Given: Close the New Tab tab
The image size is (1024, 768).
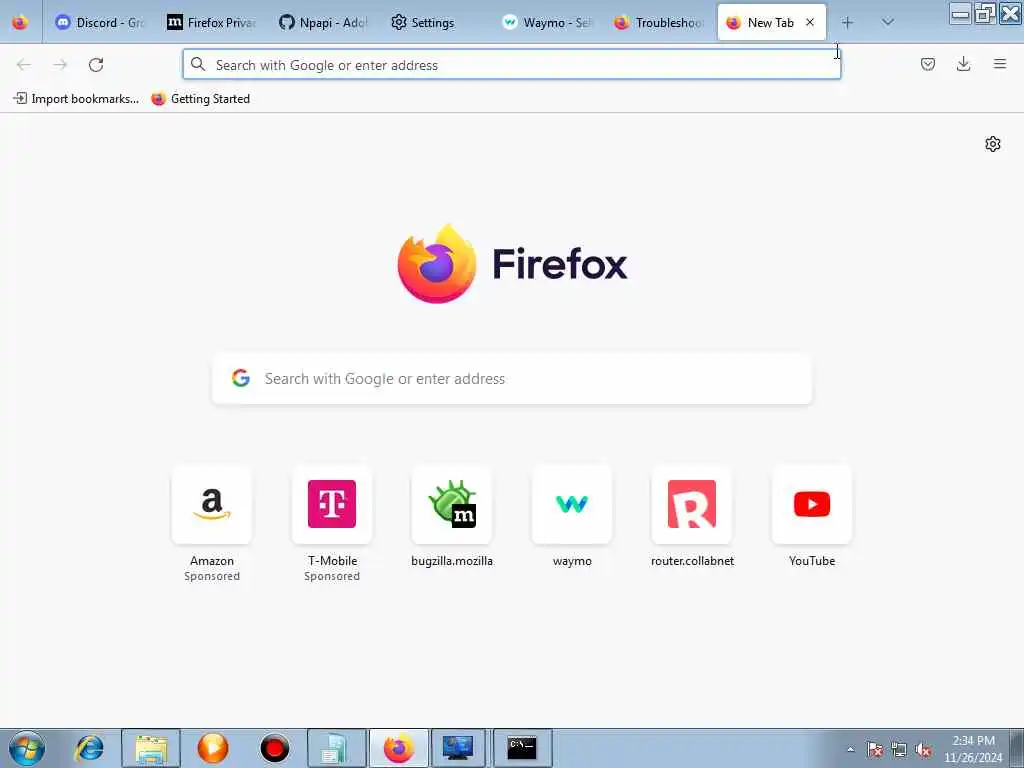Looking at the screenshot, I should coord(810,22).
